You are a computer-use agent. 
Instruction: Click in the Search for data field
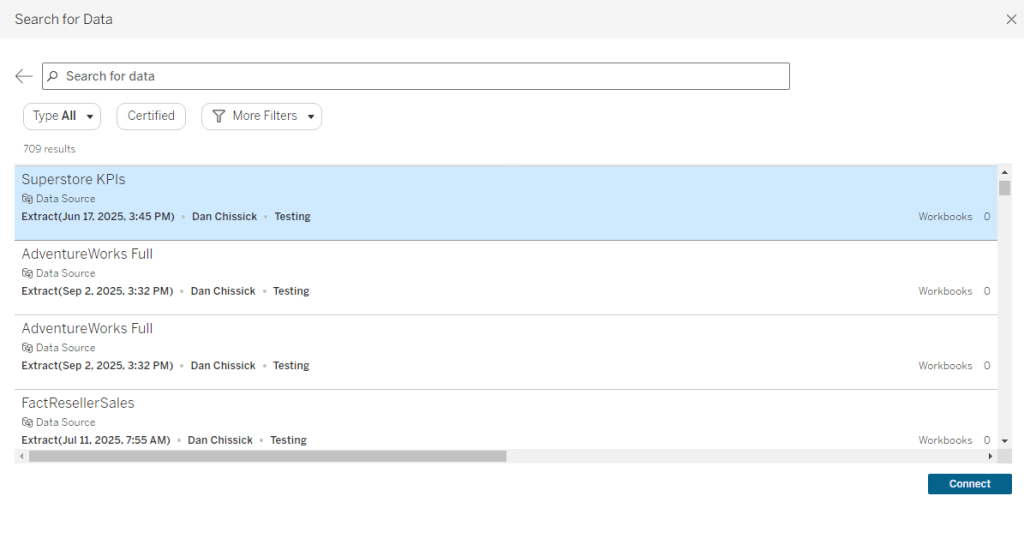click(420, 77)
